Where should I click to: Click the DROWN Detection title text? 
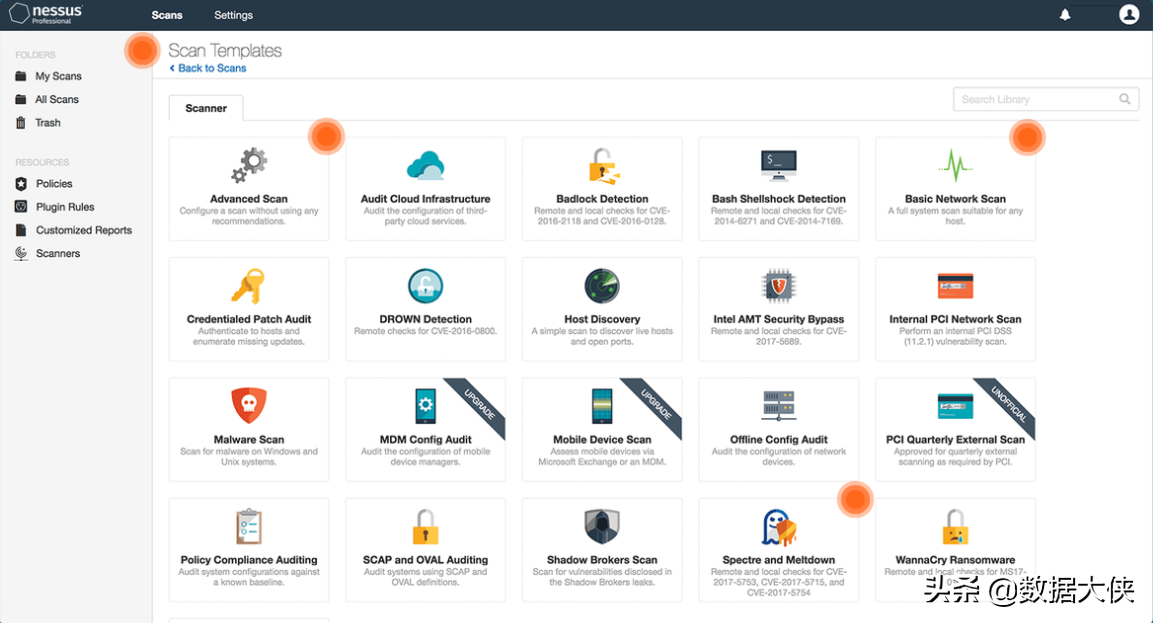tap(426, 319)
